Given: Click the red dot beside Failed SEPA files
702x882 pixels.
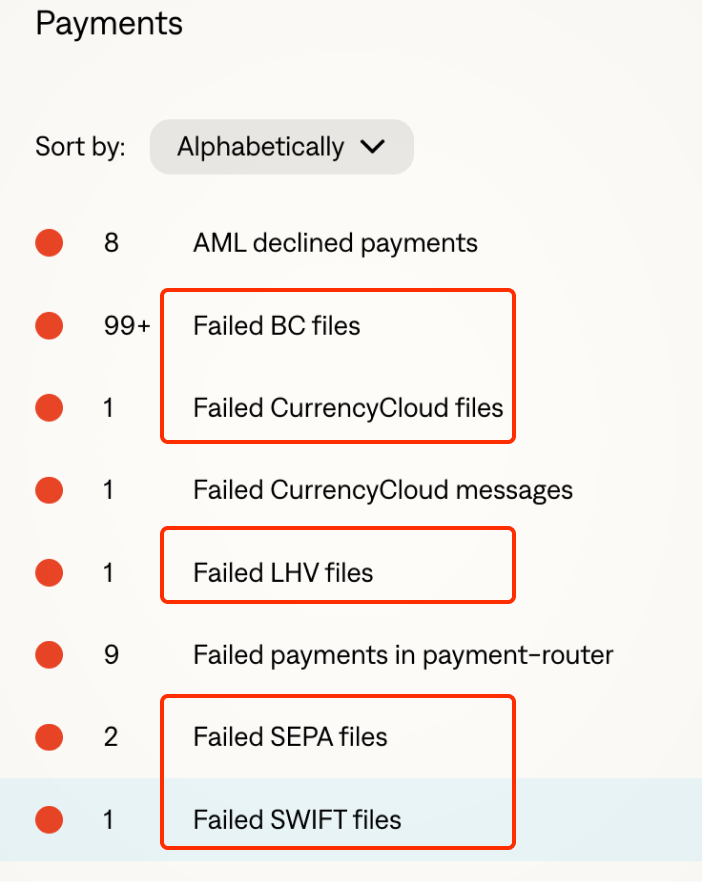Looking at the screenshot, I should pyautogui.click(x=49, y=737).
